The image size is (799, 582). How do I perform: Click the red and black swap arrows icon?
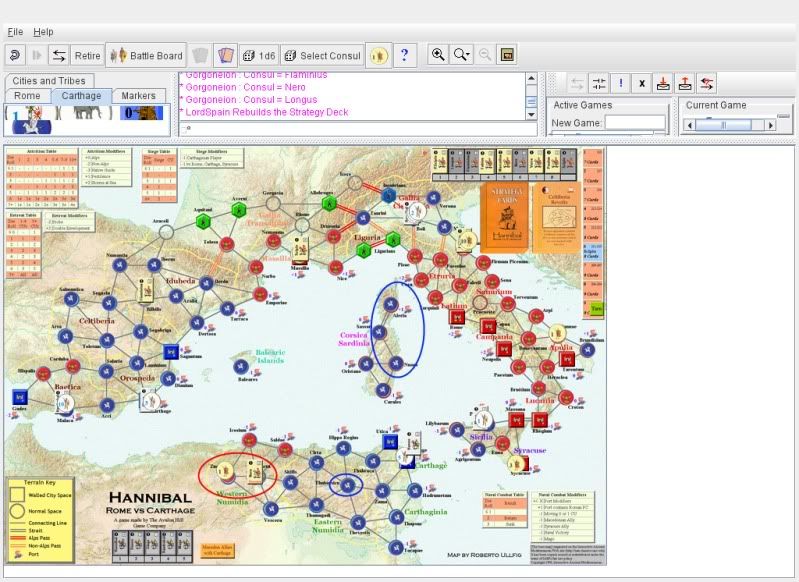click(x=707, y=83)
